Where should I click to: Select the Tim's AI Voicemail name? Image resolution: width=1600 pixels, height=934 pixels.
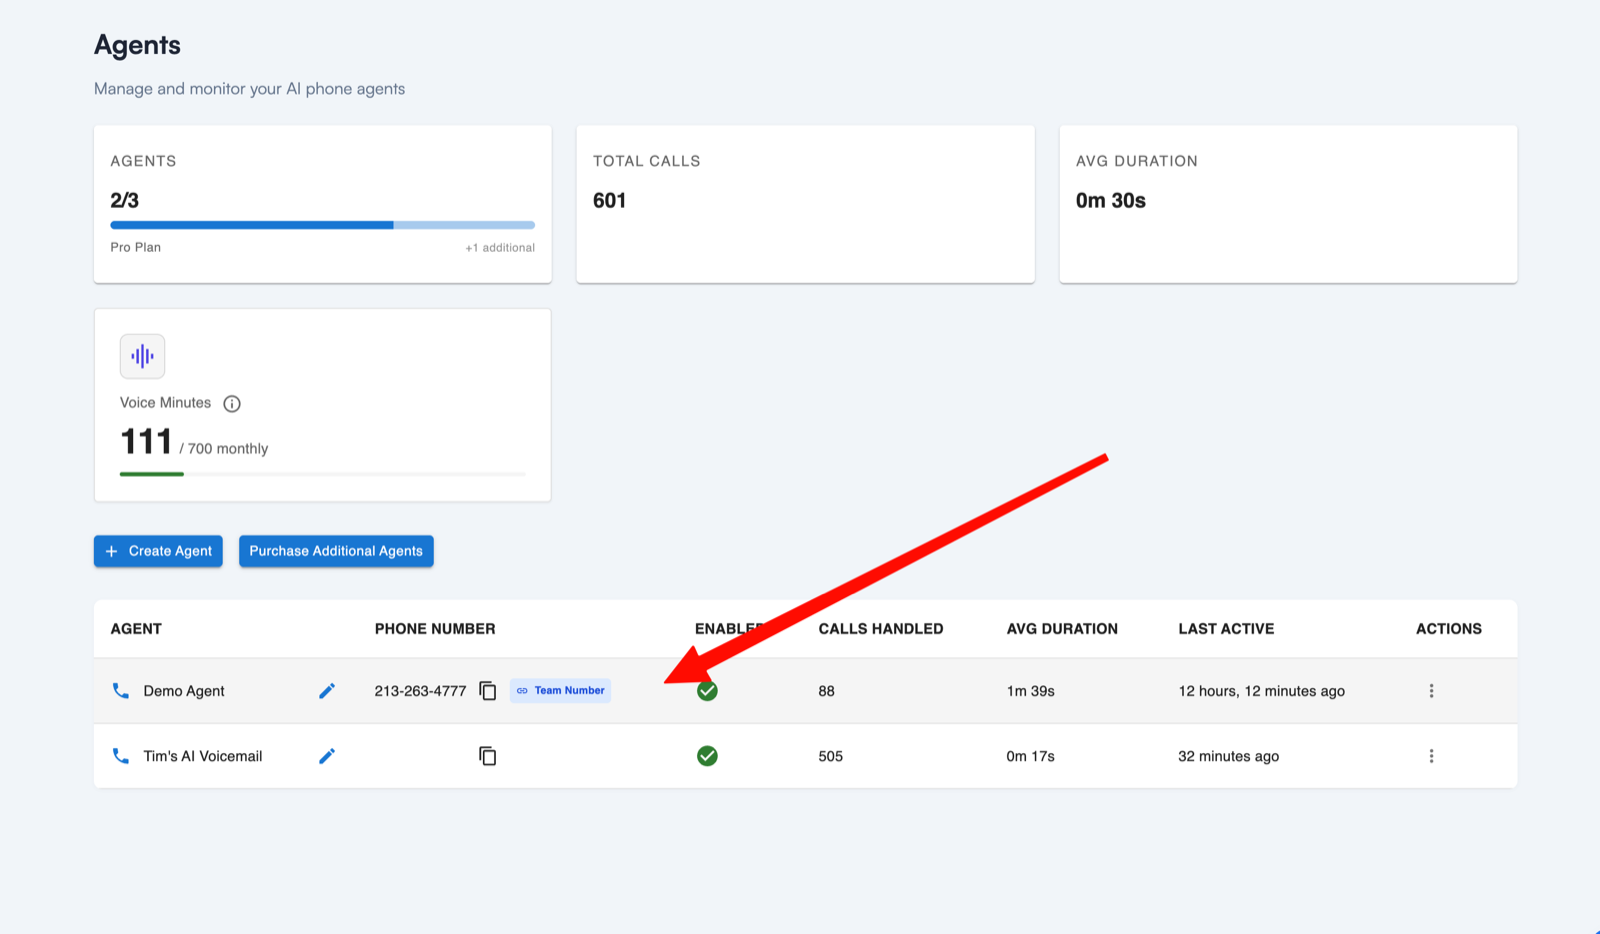tap(203, 756)
